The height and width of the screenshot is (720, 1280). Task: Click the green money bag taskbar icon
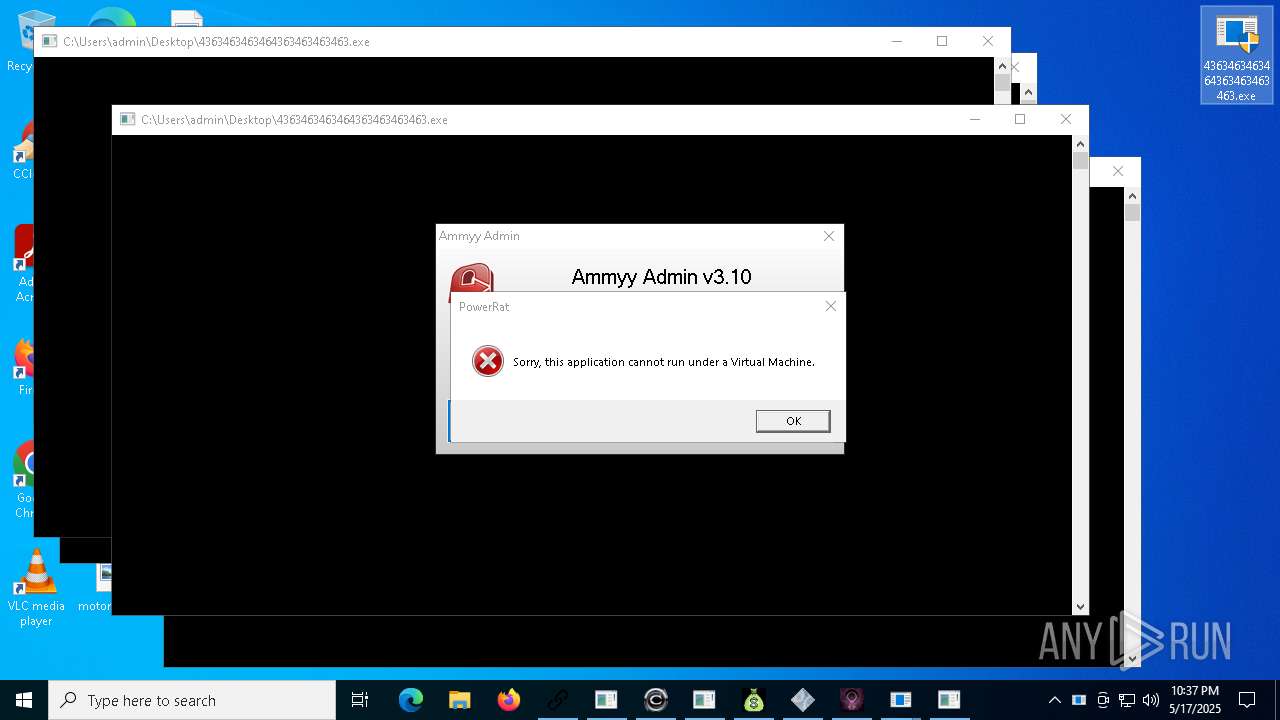tap(754, 700)
